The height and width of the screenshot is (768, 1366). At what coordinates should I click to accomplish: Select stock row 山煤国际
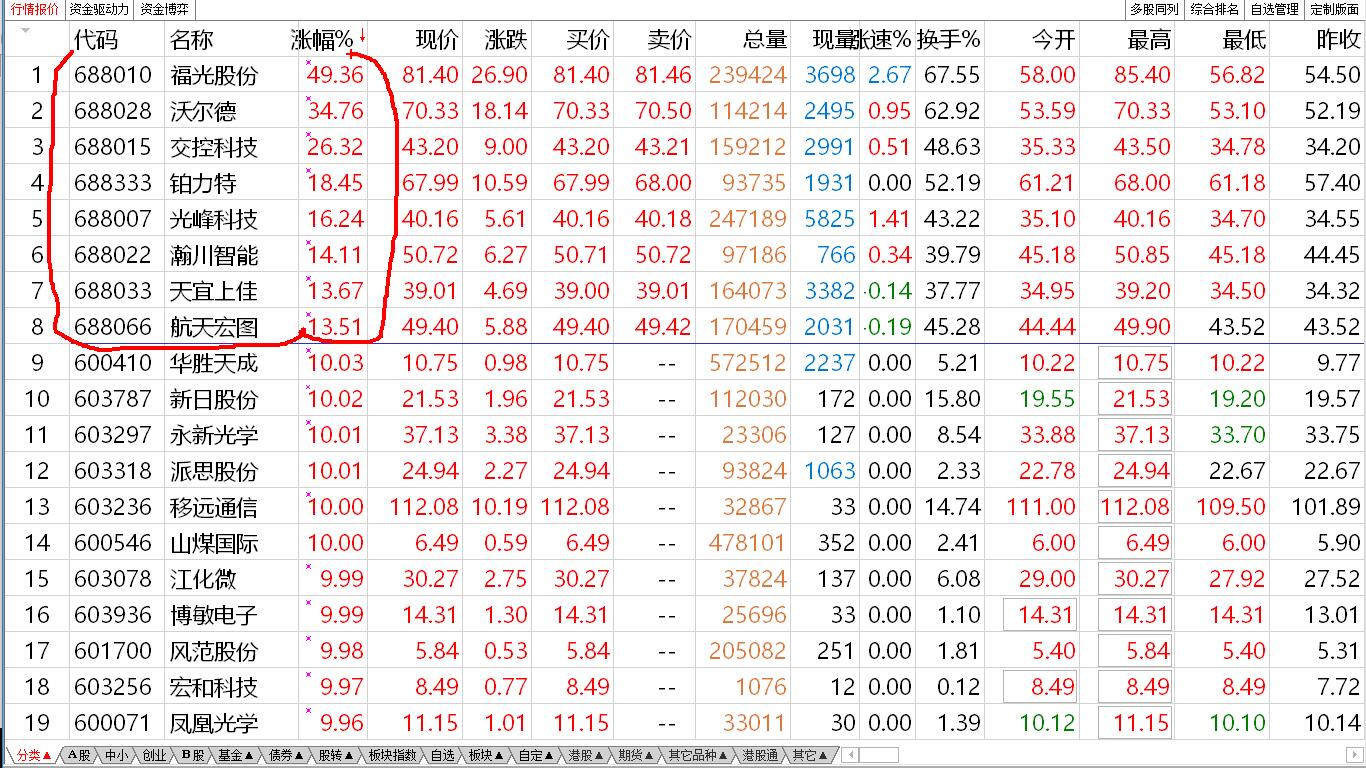[x=683, y=543]
